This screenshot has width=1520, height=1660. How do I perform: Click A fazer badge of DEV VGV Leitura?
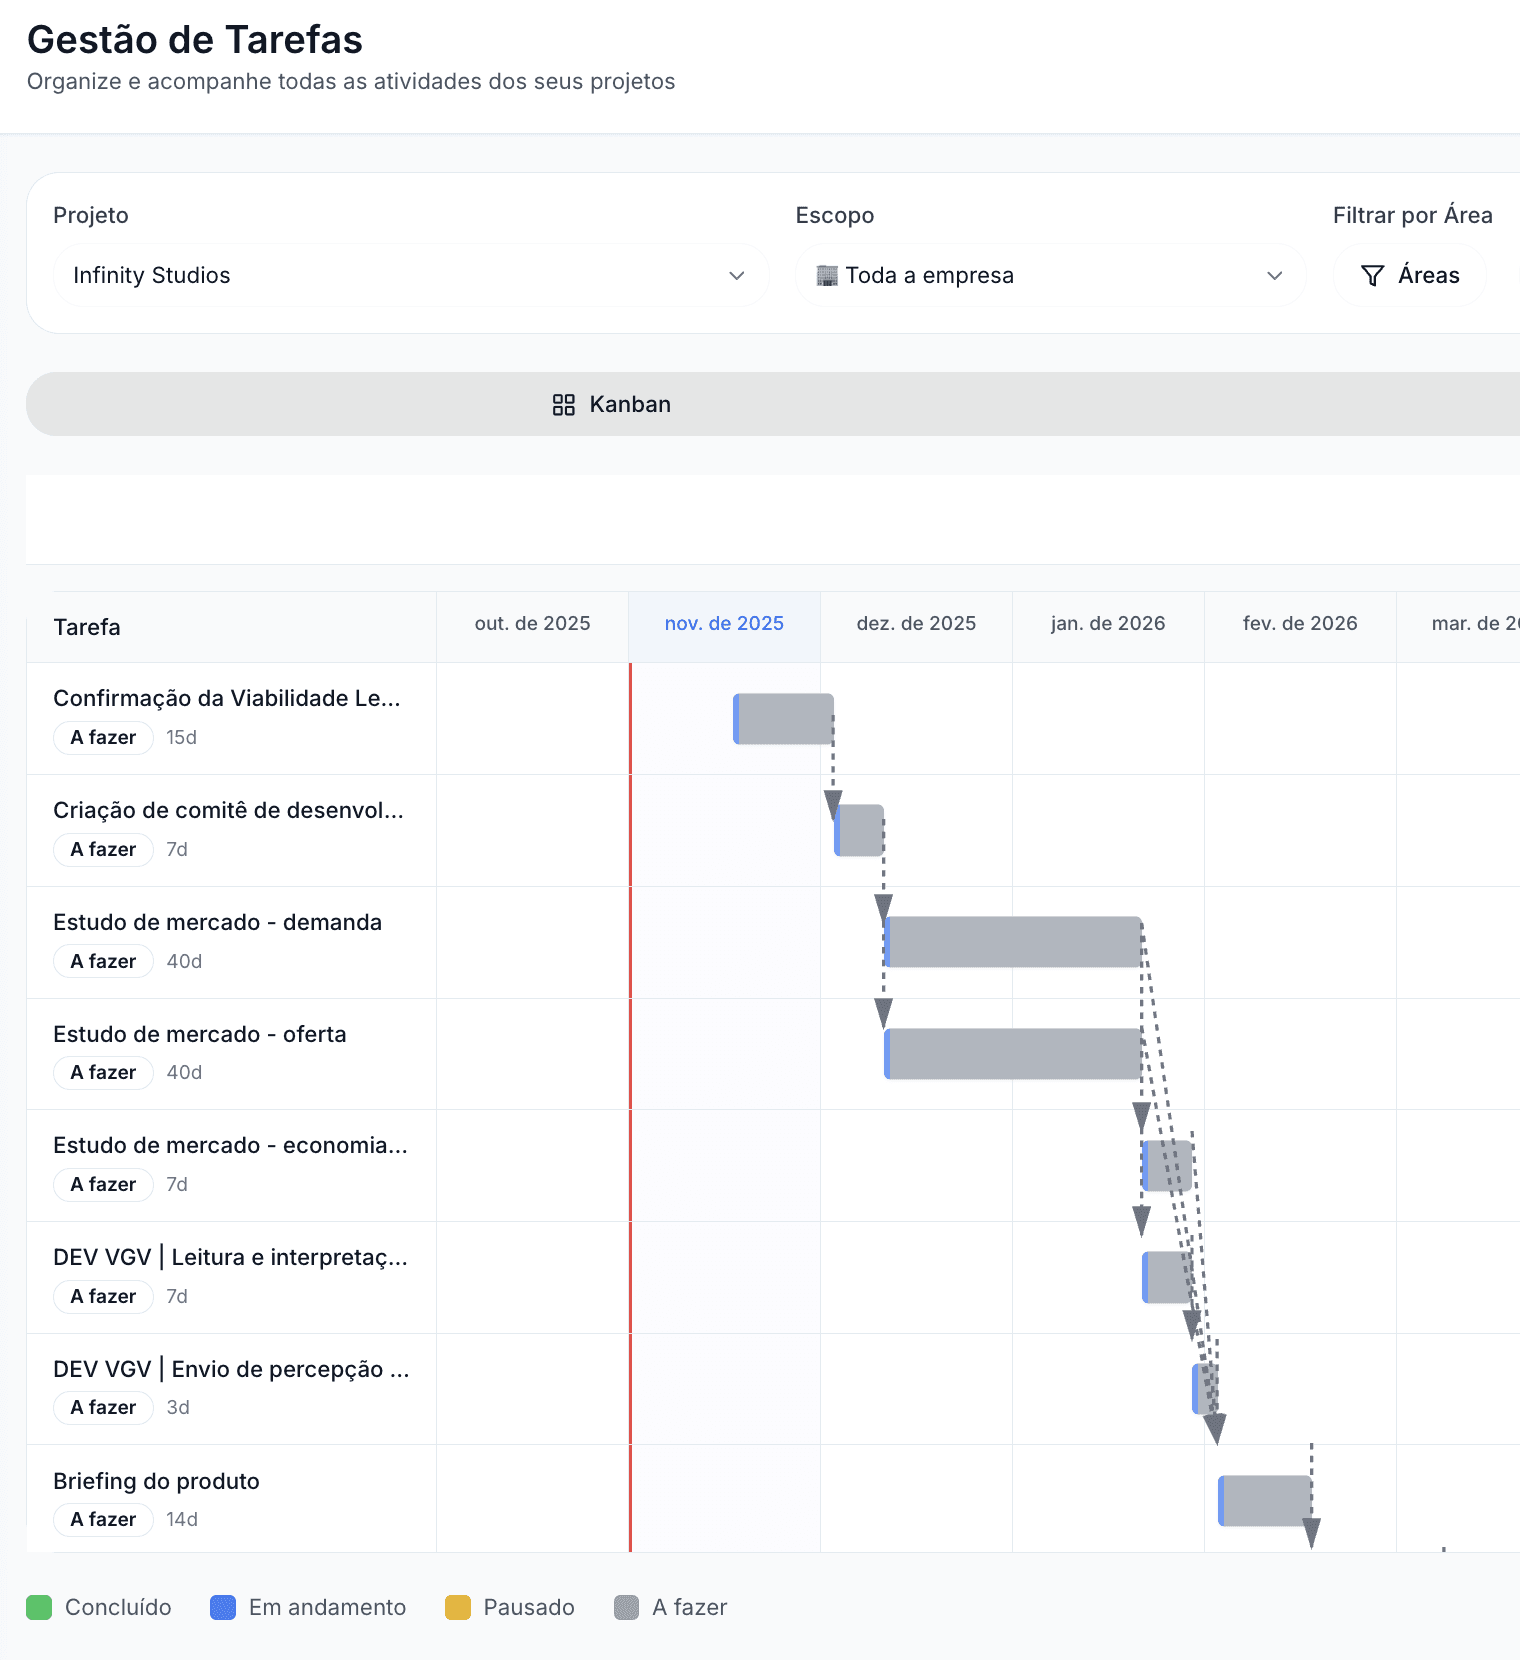pos(103,1296)
